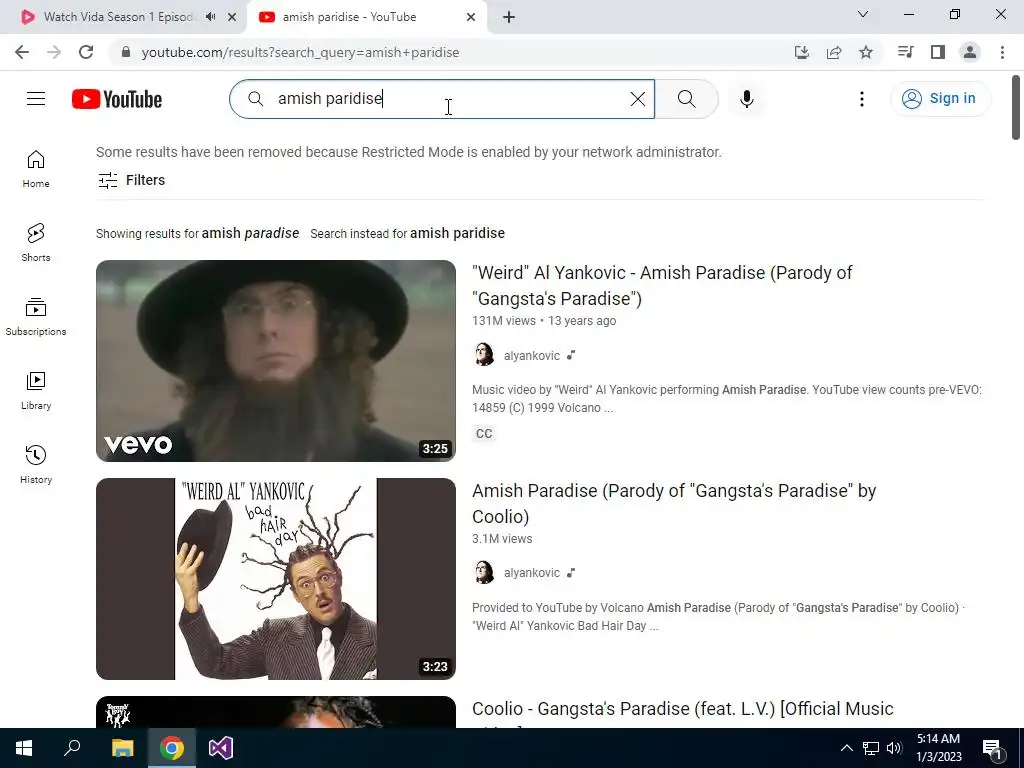The width and height of the screenshot is (1024, 768).
Task: Bookmark this page with star
Action: [x=866, y=52]
